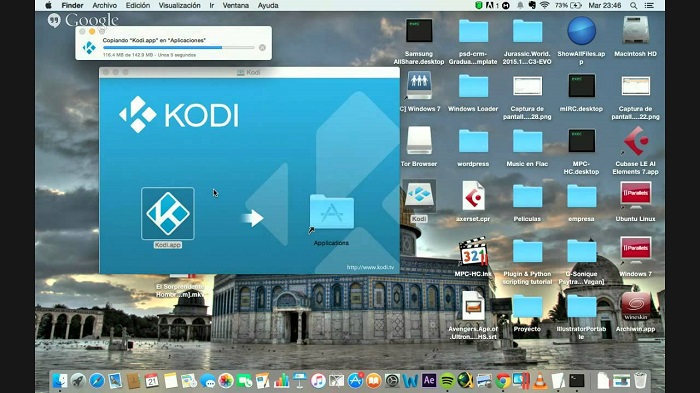Launch Safari from the dock
This screenshot has height=393, width=700.
[x=96, y=380]
